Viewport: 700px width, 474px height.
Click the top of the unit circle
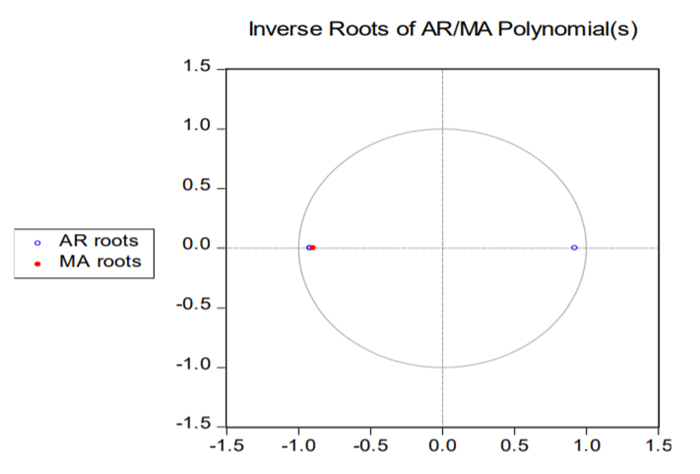coord(442,128)
